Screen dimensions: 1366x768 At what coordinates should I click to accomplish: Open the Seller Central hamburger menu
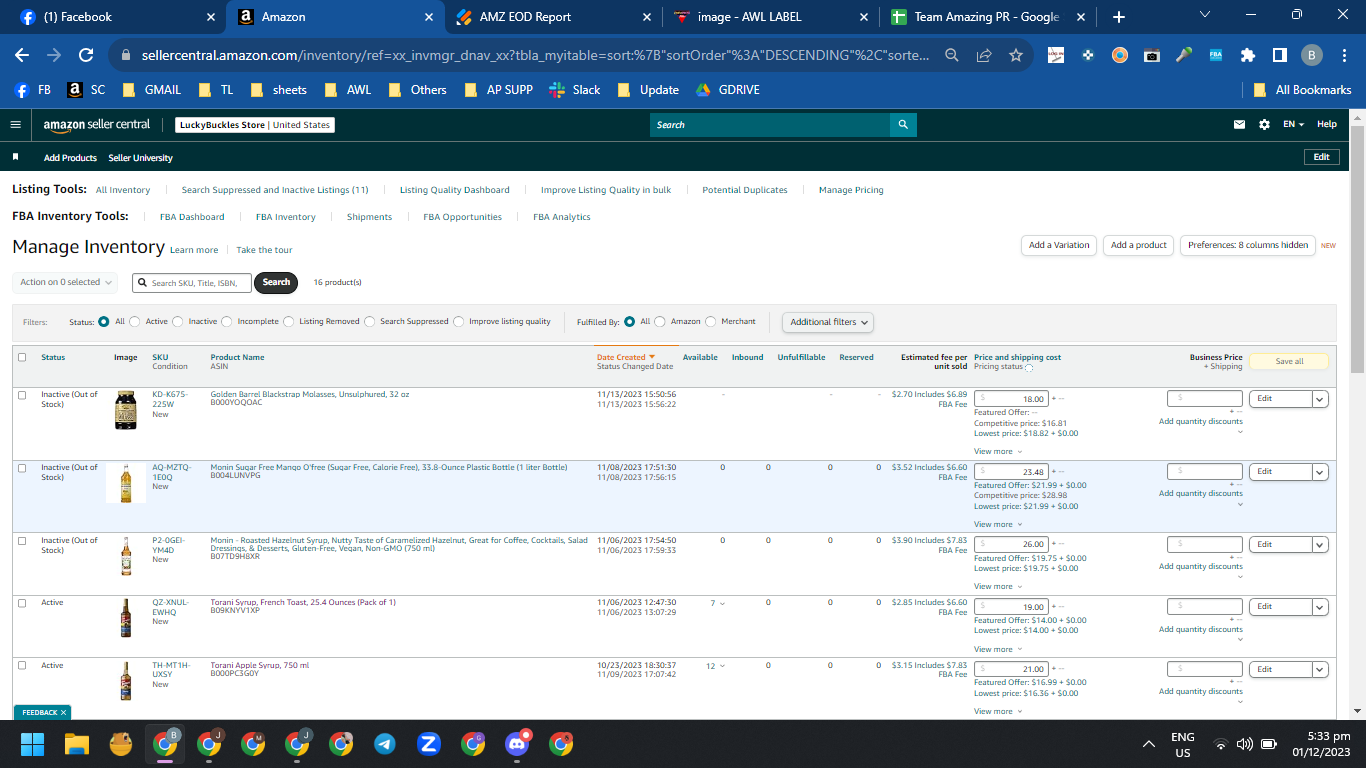pos(15,125)
